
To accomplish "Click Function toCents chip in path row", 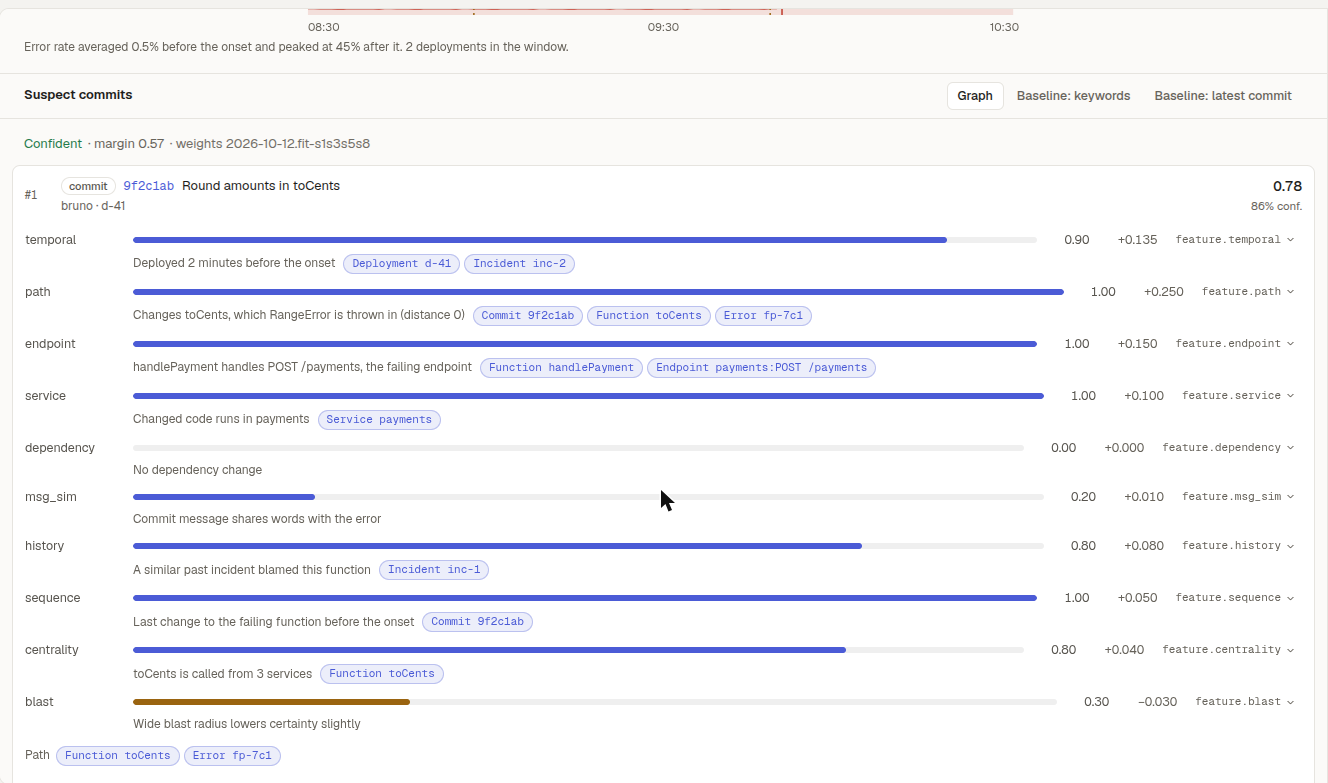I will coord(649,316).
